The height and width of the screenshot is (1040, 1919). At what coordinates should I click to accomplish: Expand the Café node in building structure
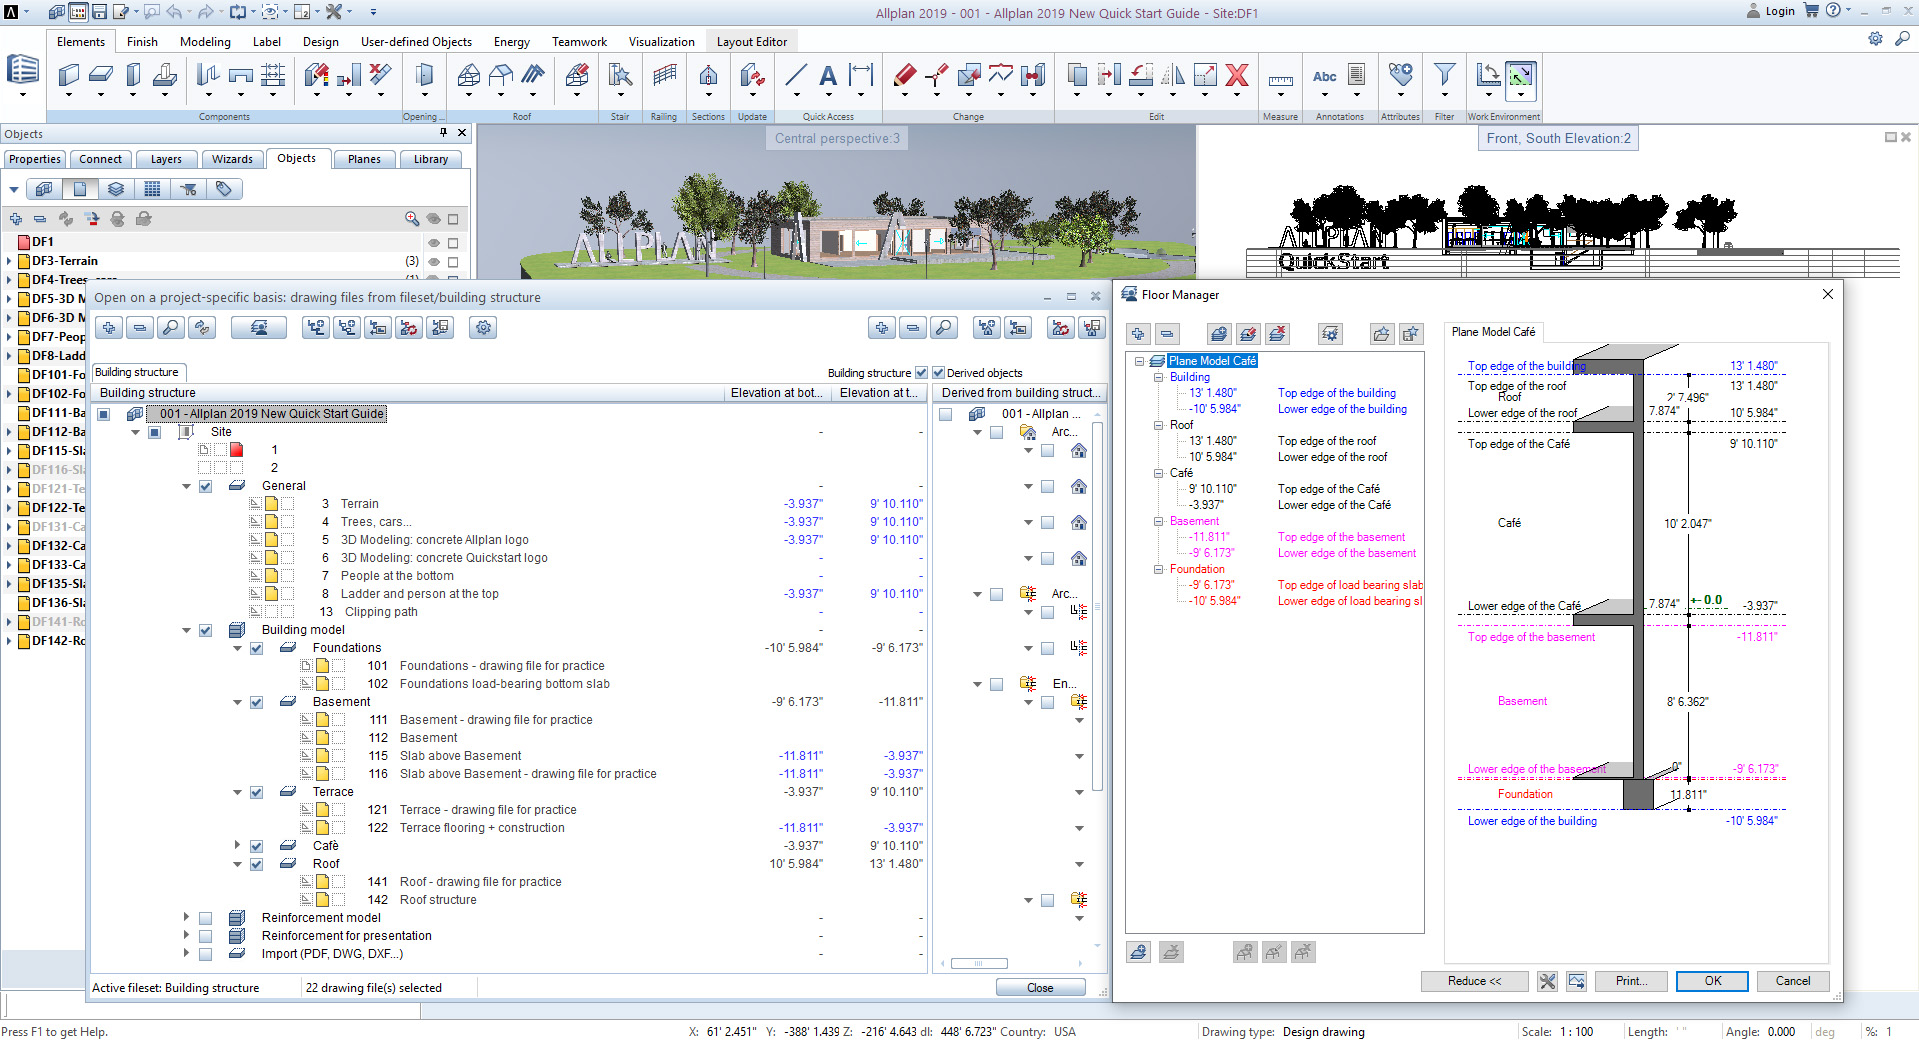(x=237, y=846)
